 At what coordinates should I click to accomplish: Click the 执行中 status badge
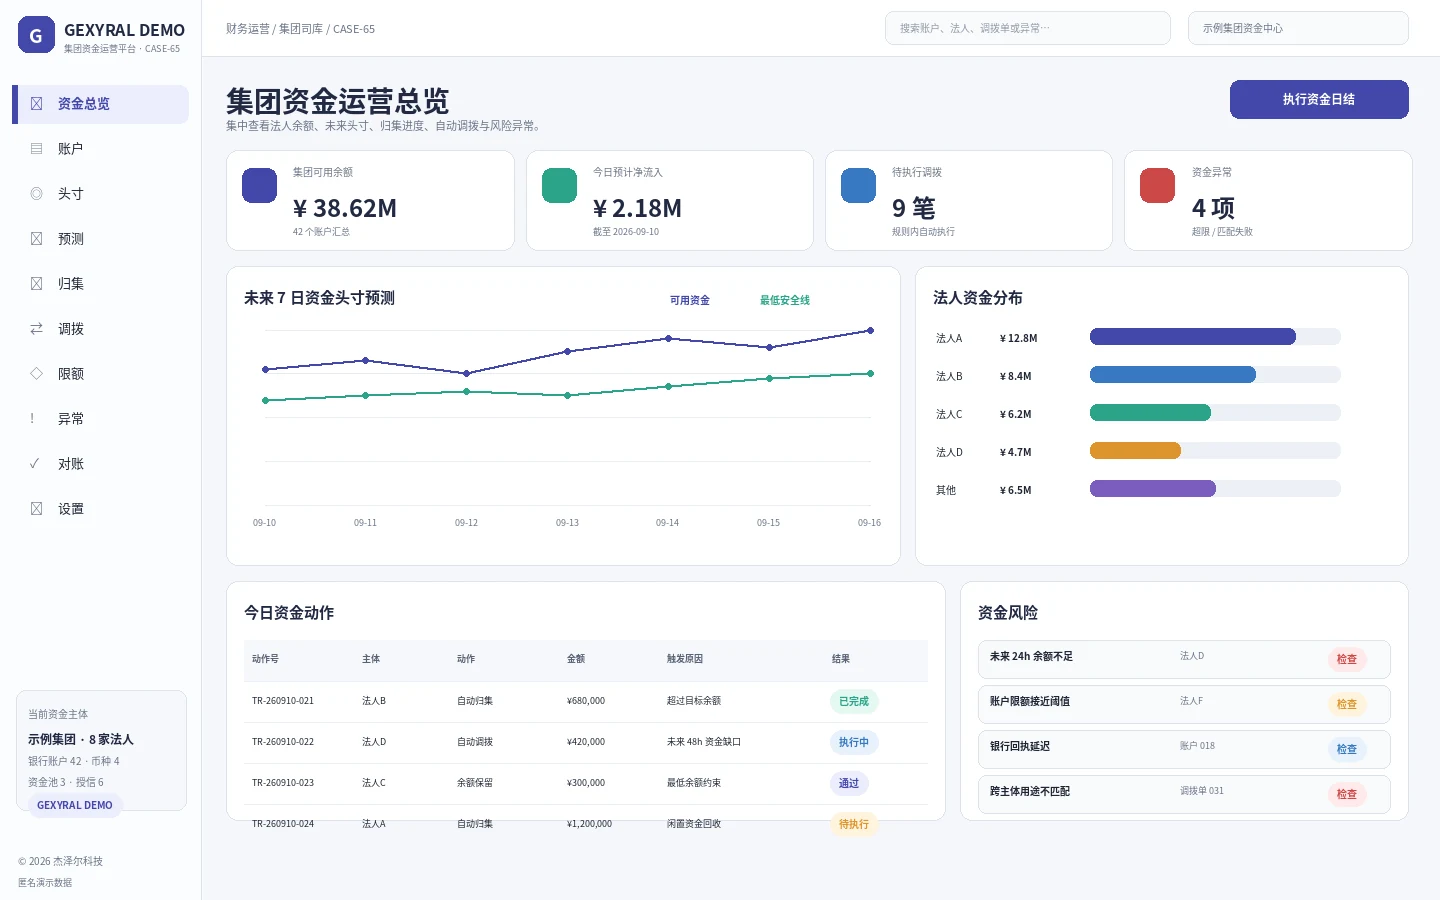(854, 742)
